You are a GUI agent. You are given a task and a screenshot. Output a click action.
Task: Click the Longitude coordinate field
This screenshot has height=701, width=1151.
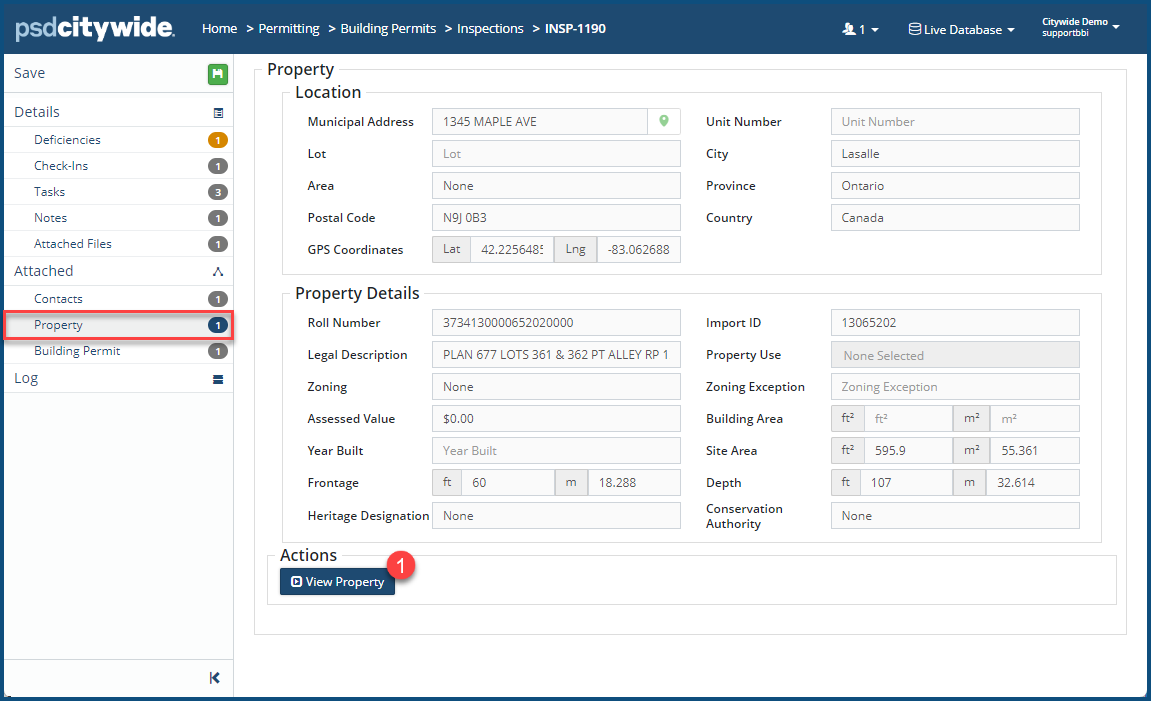639,250
